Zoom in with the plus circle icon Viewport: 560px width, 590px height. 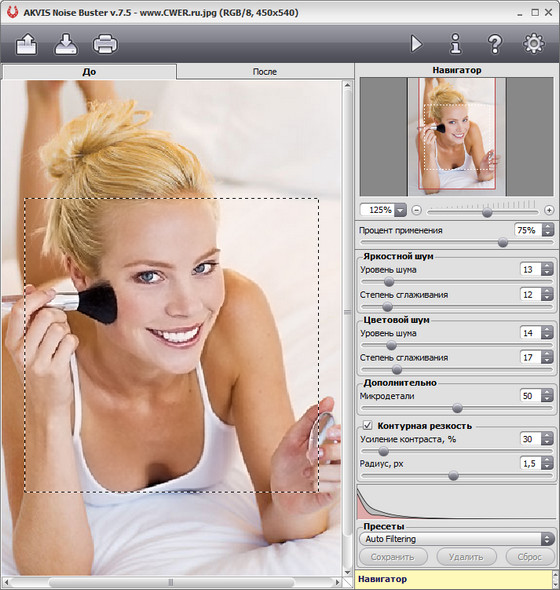click(x=549, y=210)
